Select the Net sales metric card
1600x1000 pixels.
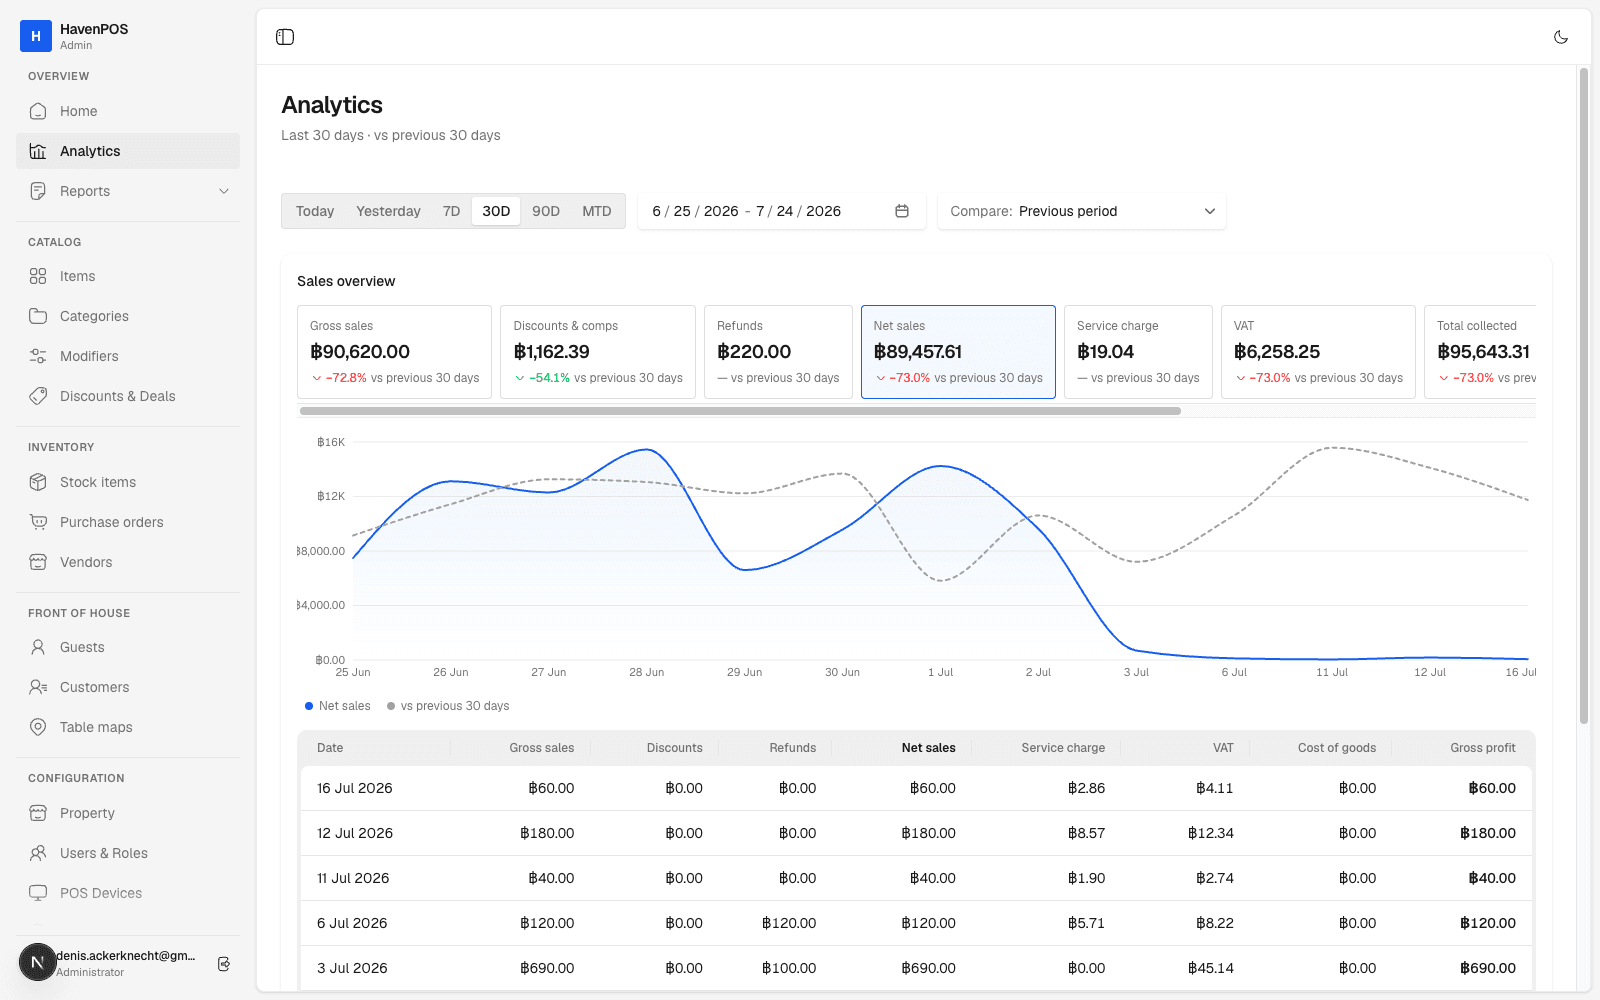pos(958,352)
